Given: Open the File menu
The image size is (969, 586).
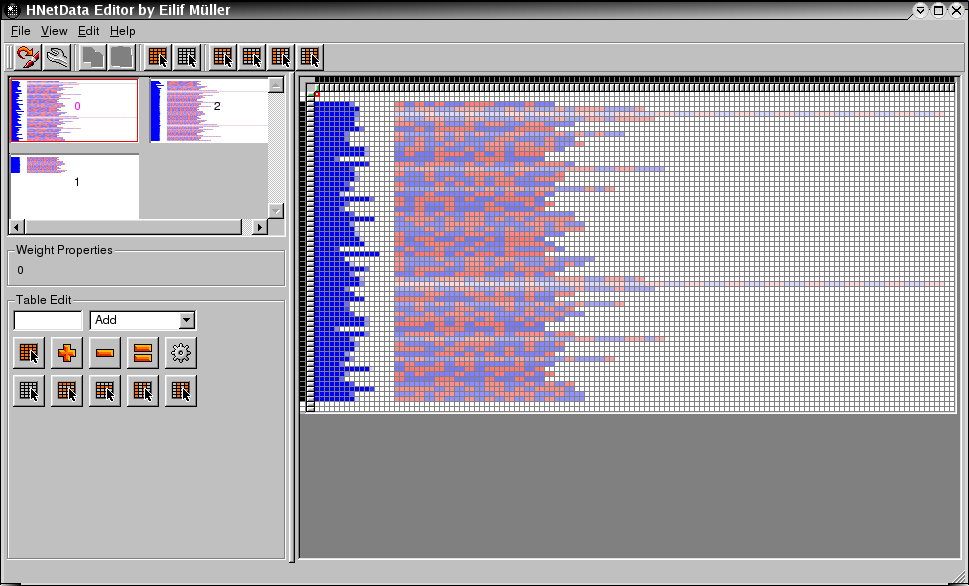Looking at the screenshot, I should click(20, 31).
